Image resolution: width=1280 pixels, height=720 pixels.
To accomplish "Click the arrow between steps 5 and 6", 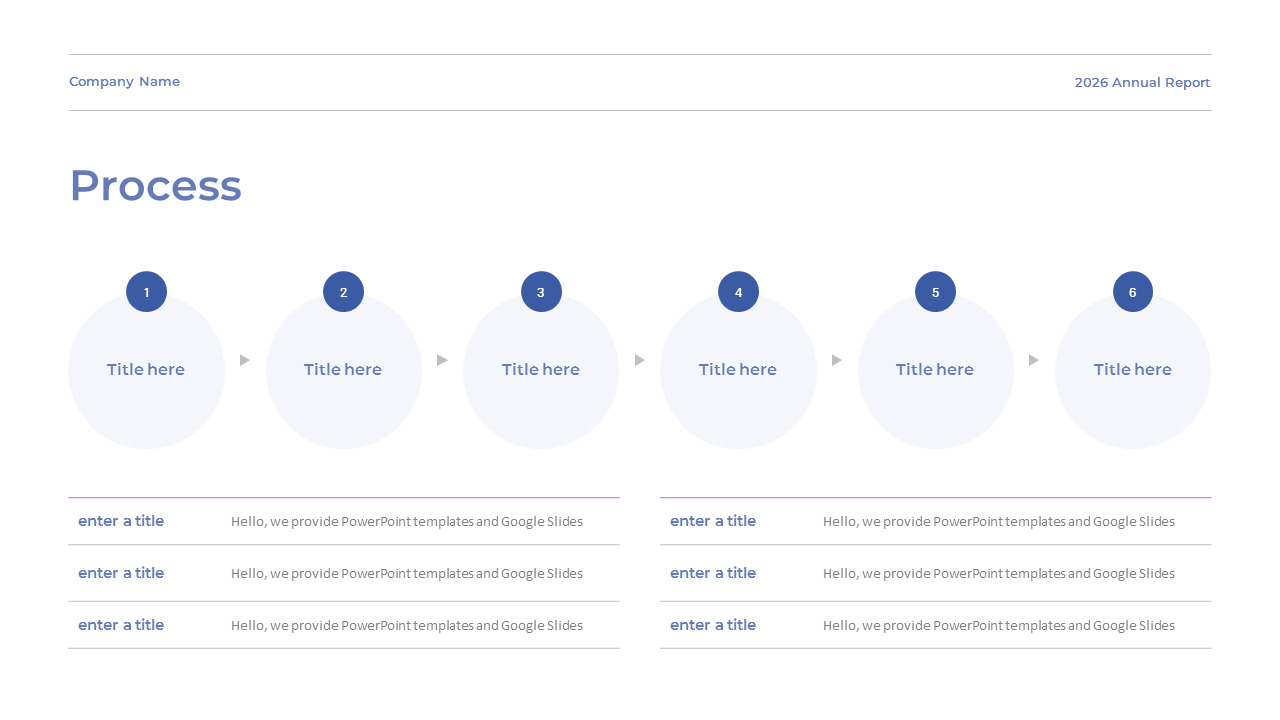I will 1034,360.
